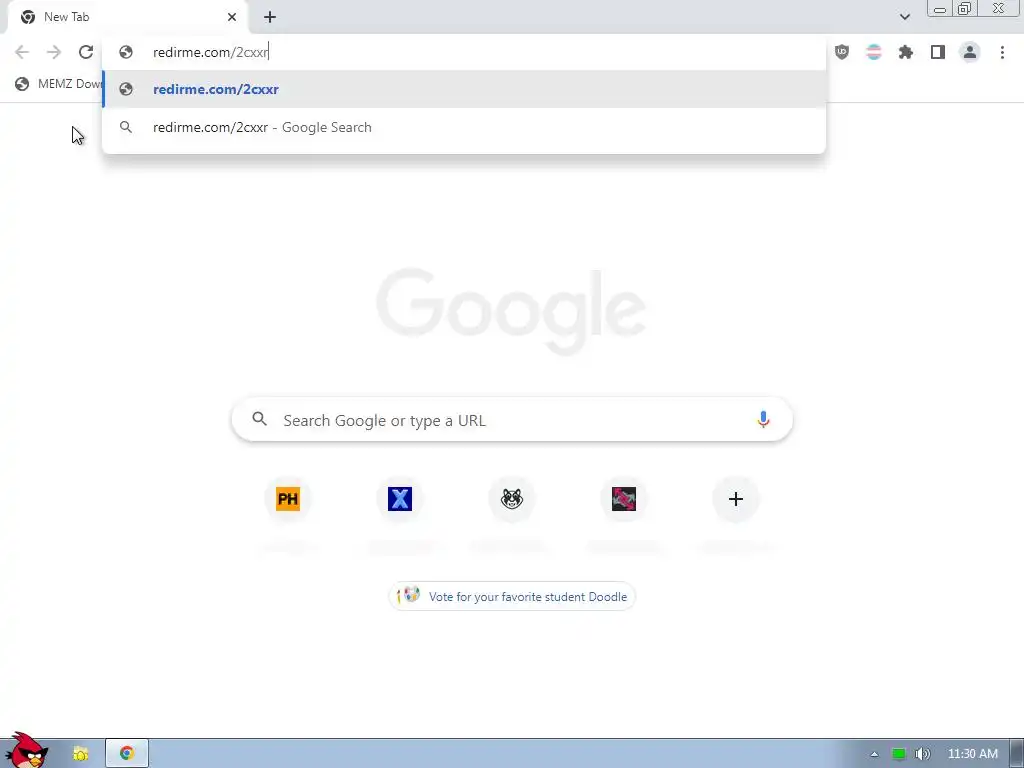Open the raccoon face shortcut tile
Image resolution: width=1024 pixels, height=768 pixels.
pyautogui.click(x=512, y=499)
